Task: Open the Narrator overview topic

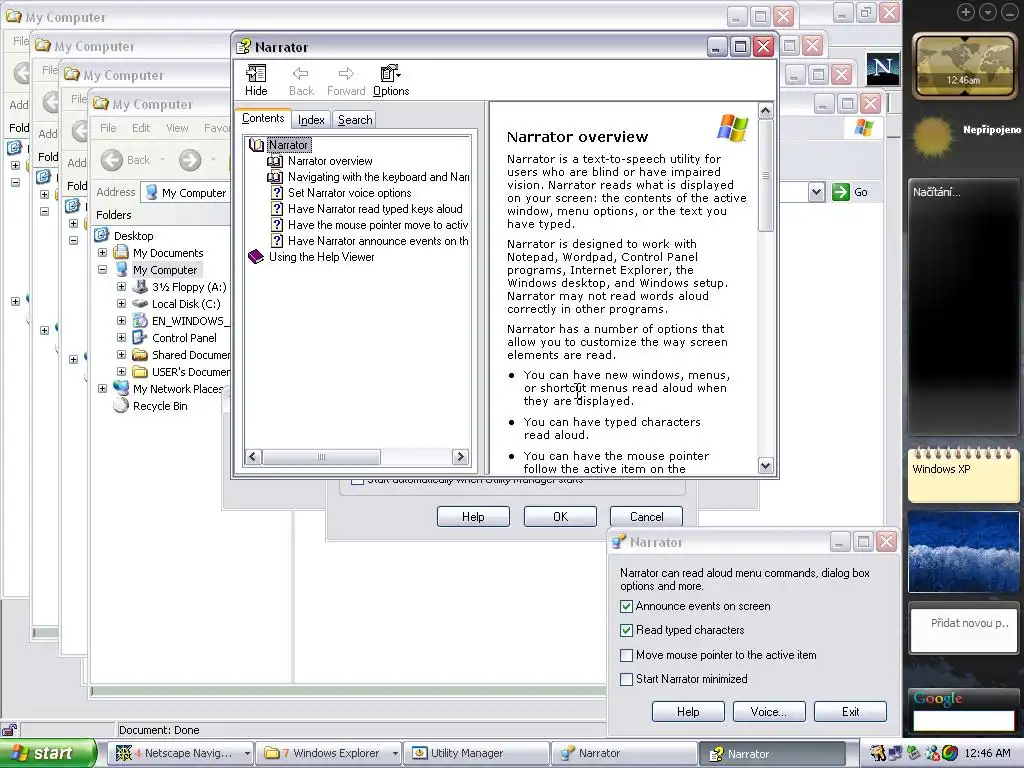Action: tap(330, 161)
